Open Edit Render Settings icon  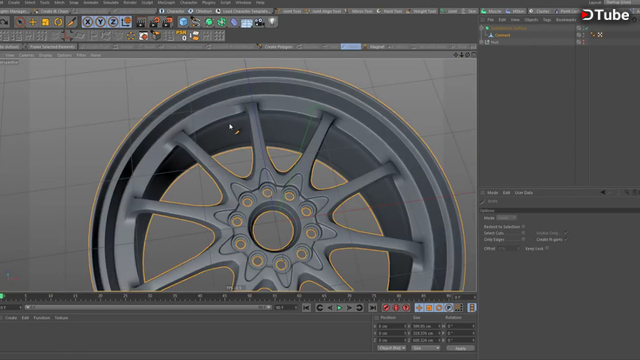pos(167,22)
